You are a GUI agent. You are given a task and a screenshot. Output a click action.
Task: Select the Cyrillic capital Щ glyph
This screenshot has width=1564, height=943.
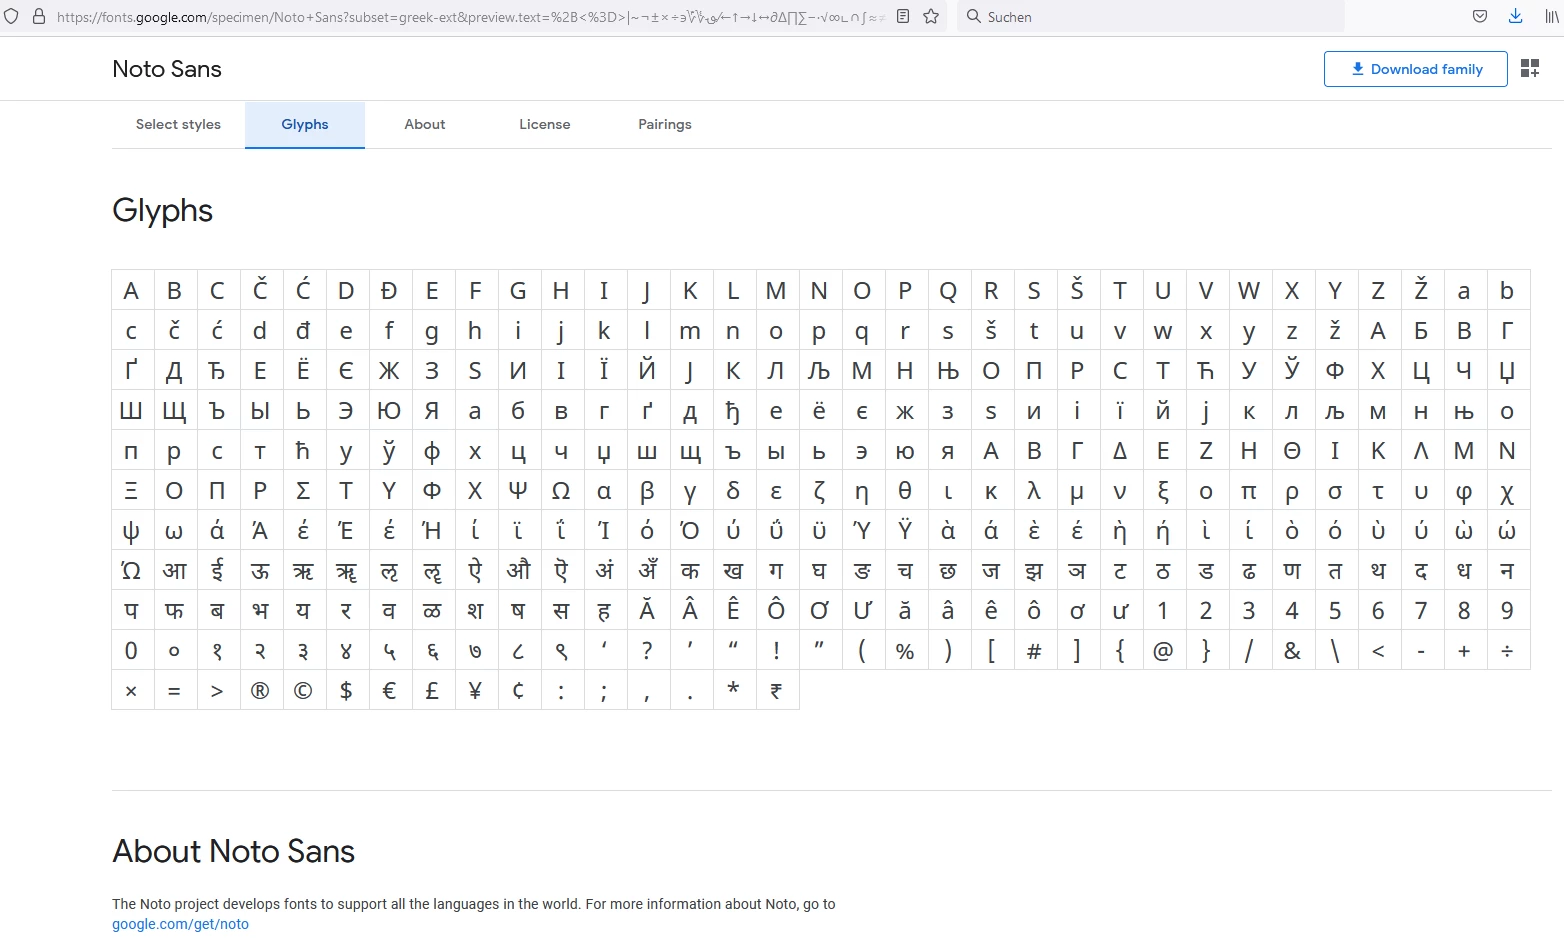coord(174,411)
